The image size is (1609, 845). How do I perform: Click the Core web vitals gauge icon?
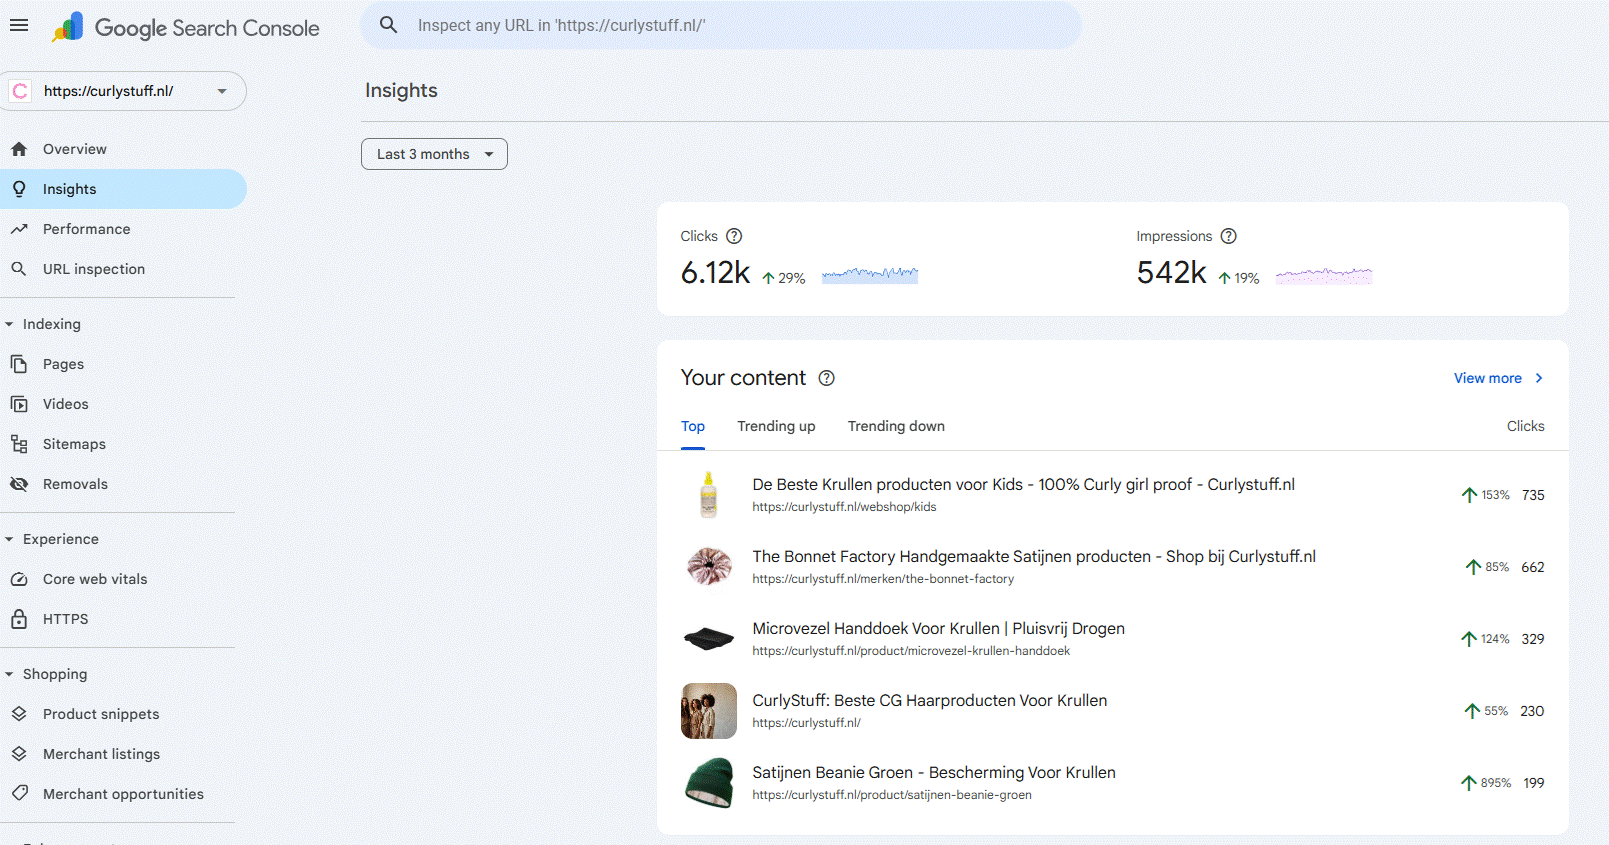(x=19, y=579)
